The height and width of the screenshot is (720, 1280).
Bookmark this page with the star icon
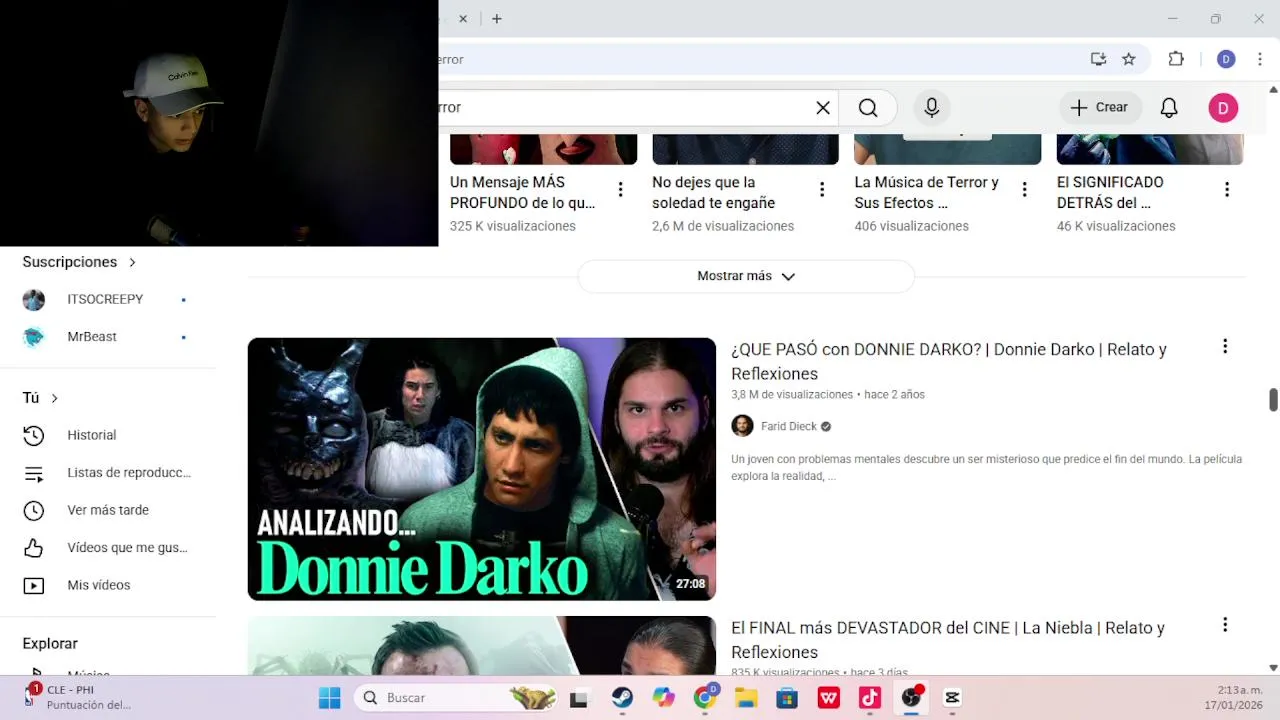pyautogui.click(x=1129, y=59)
